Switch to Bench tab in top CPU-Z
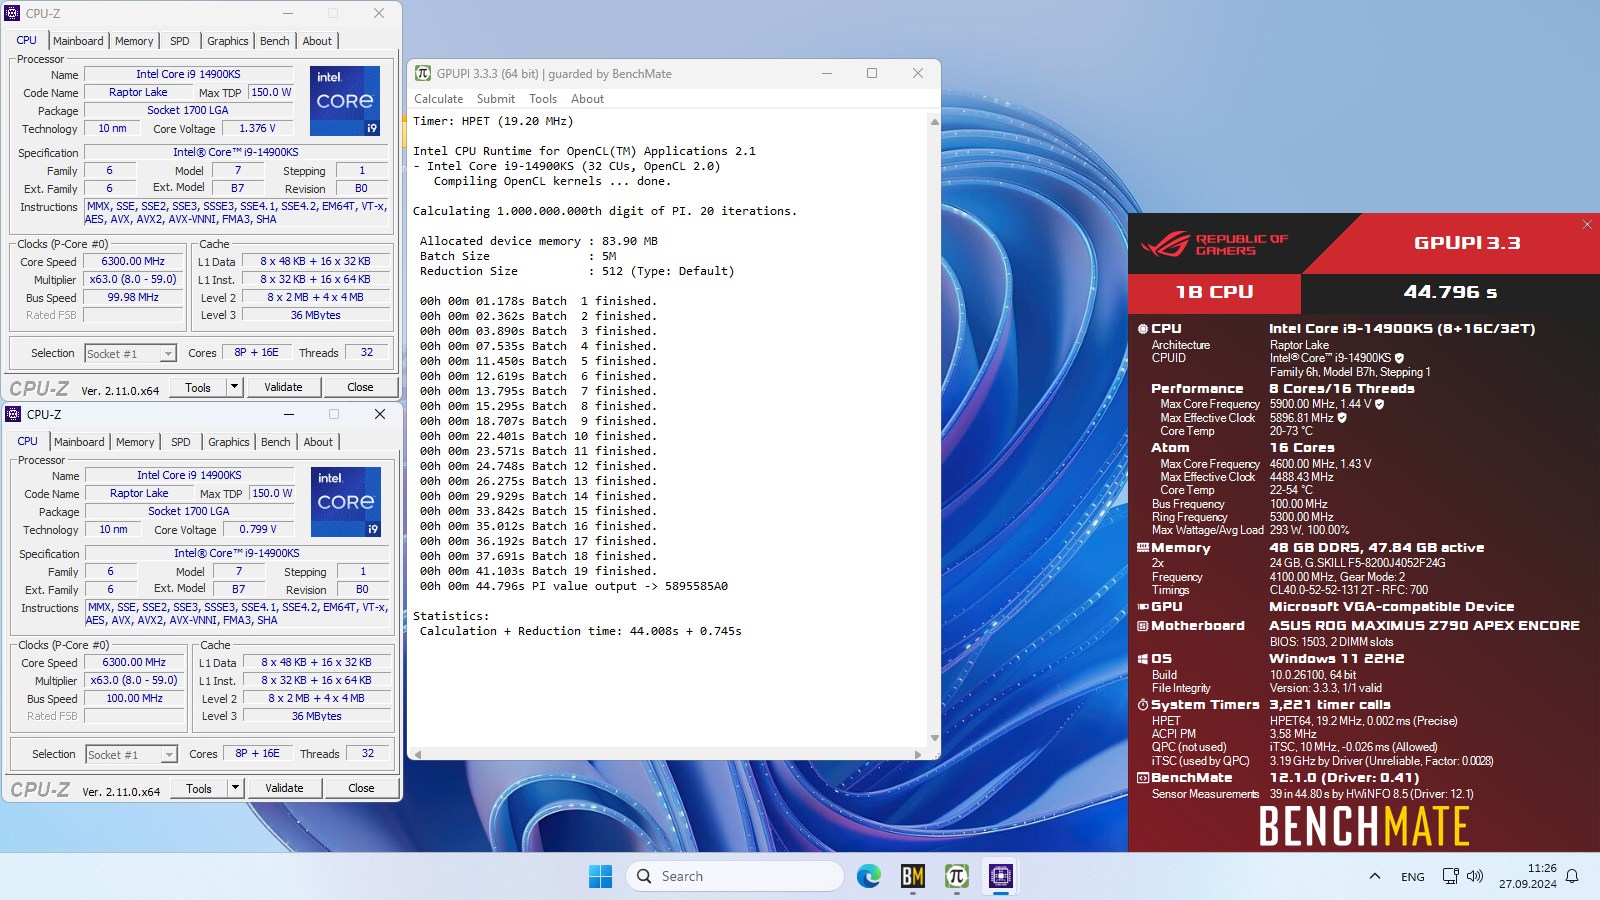 (275, 41)
